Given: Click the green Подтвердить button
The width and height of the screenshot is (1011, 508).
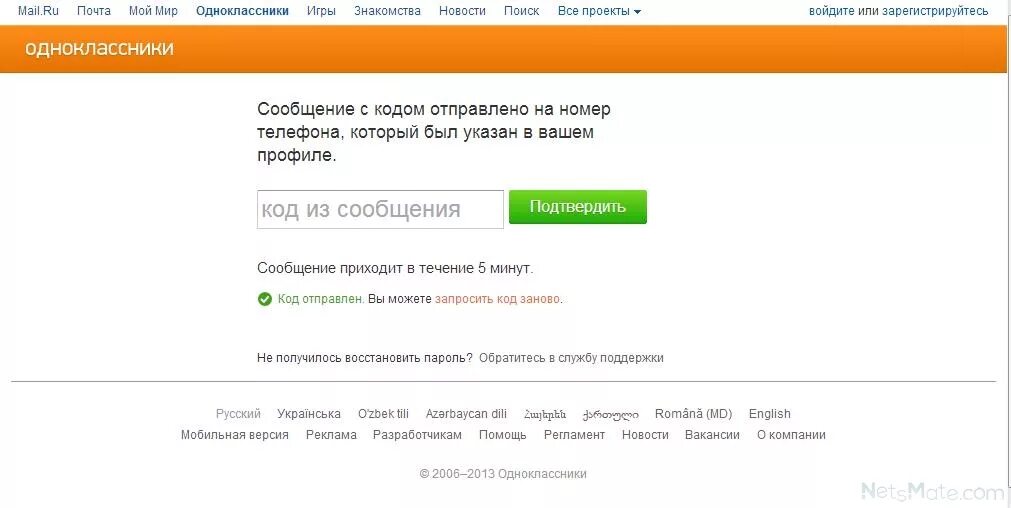Looking at the screenshot, I should [578, 207].
